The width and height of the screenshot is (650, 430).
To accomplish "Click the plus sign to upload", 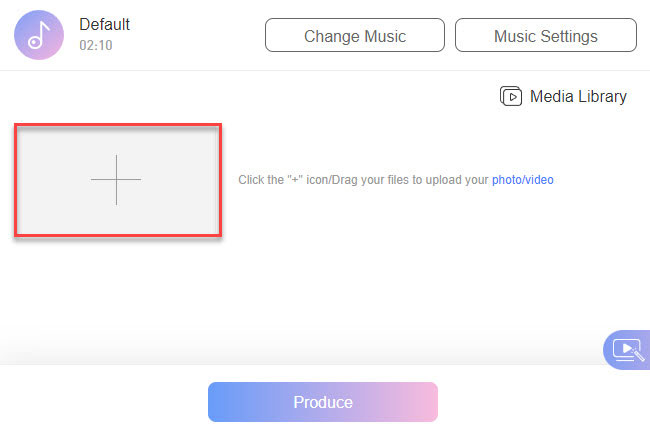I will 116,180.
